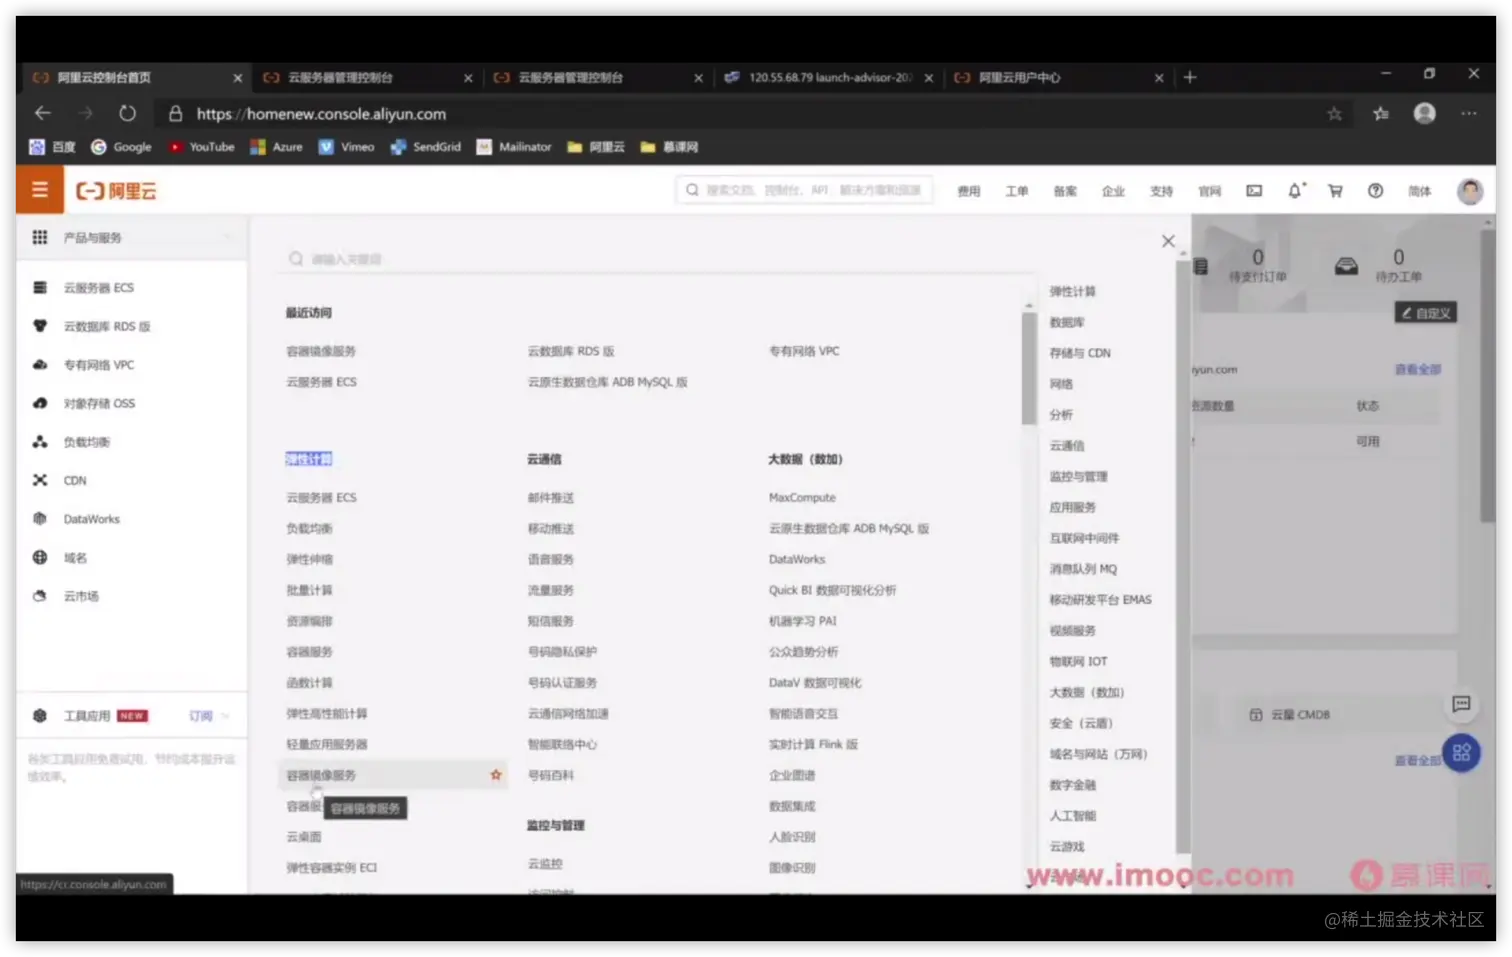Click 负载均衡 icon in left sidebar
This screenshot has height=957, width=1512.
click(40, 442)
